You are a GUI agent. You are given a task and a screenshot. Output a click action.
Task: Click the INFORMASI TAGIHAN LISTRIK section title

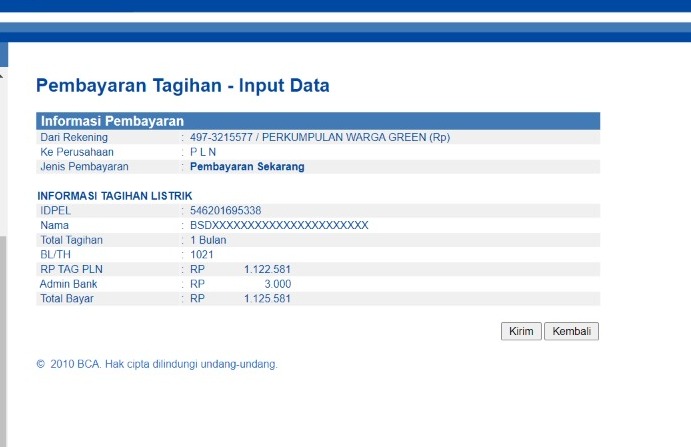tap(115, 195)
